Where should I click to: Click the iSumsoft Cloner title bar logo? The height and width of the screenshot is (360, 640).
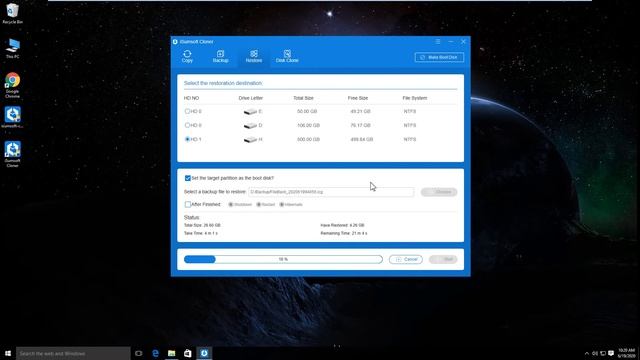click(x=176, y=42)
